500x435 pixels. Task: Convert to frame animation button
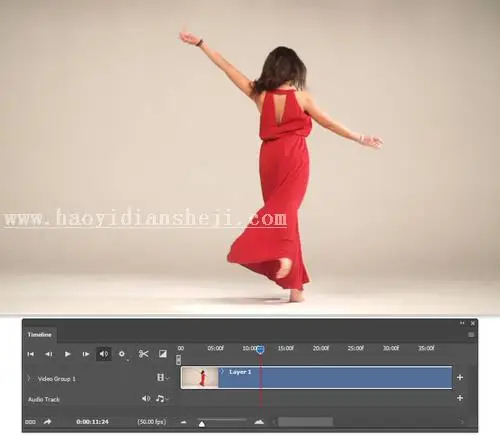coord(30,422)
